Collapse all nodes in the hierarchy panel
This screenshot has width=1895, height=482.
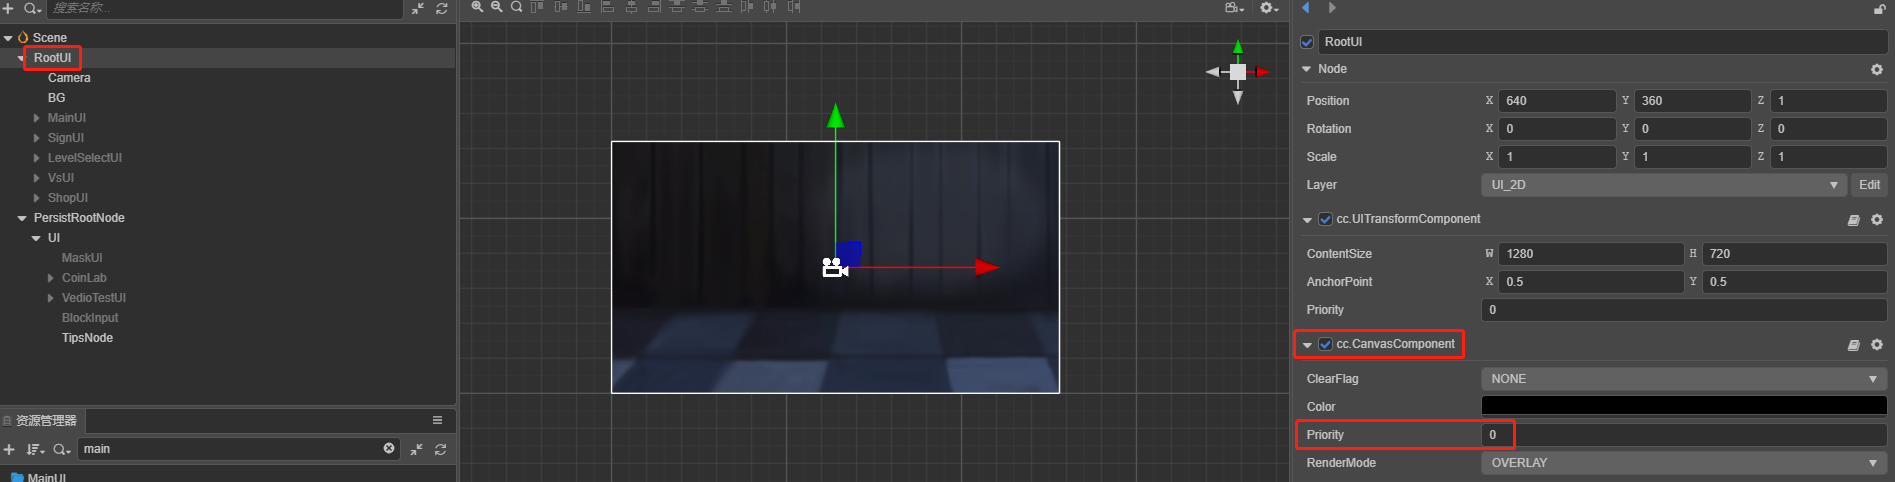pos(417,8)
